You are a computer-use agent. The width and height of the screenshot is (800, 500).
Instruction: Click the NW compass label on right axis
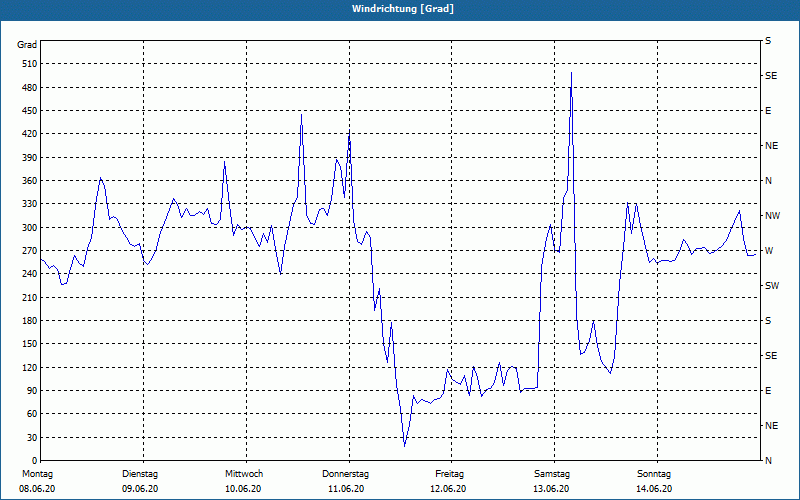pos(773,216)
